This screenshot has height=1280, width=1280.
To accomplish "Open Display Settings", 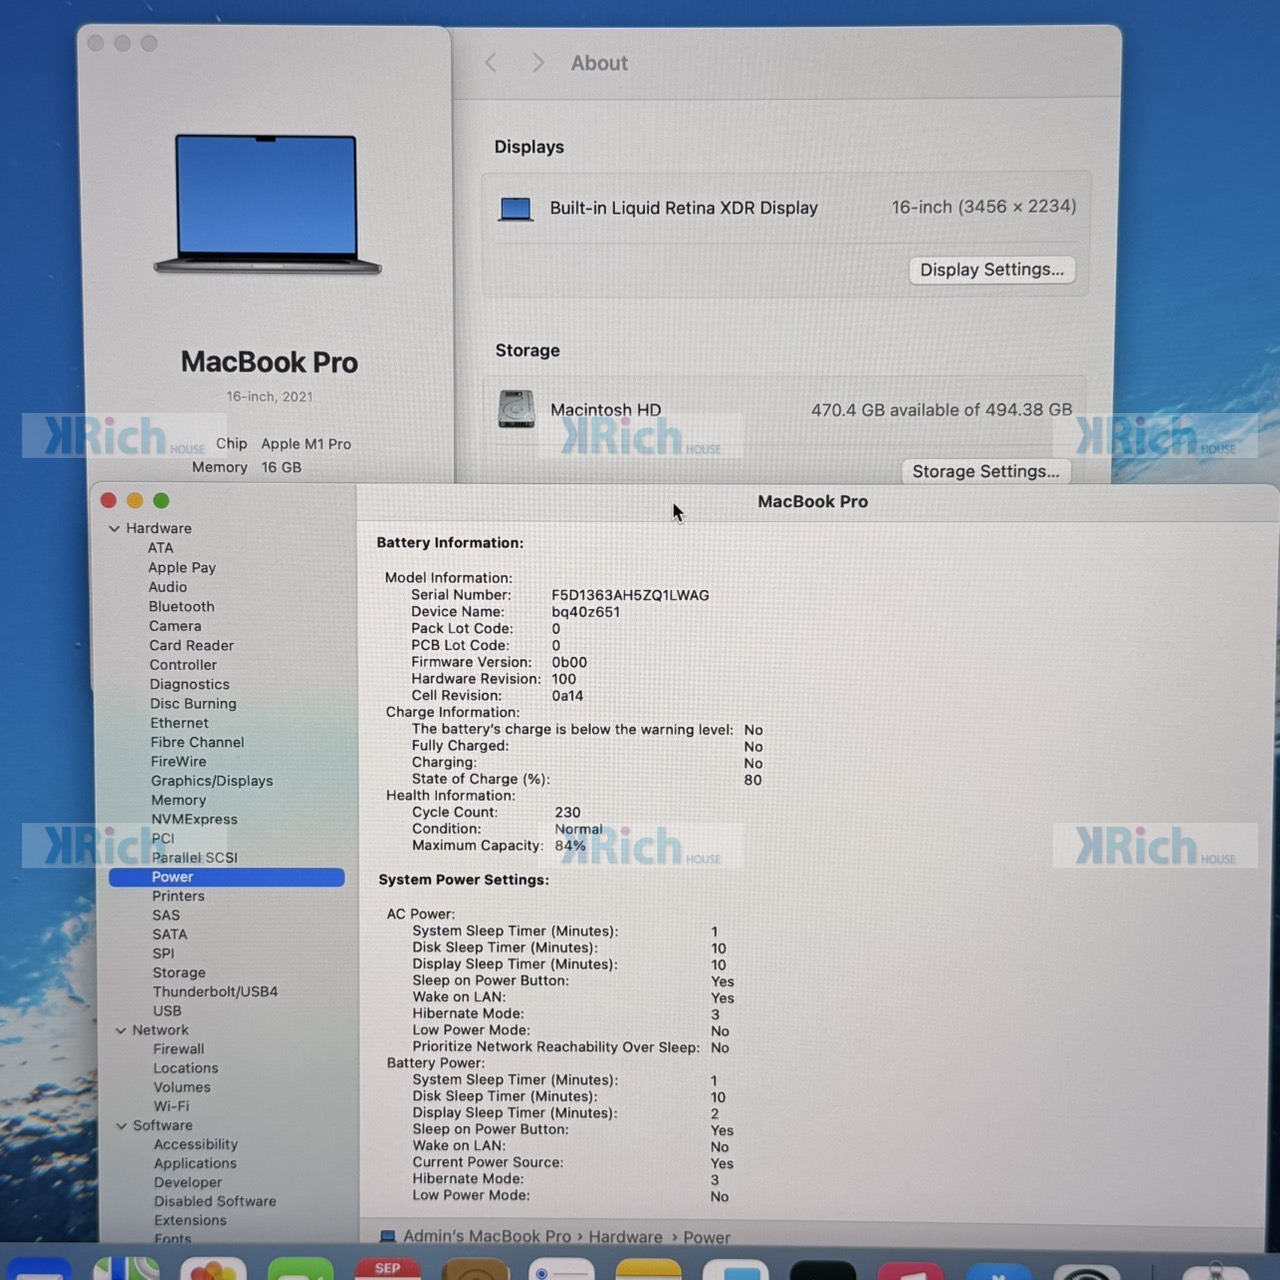I will pos(992,270).
